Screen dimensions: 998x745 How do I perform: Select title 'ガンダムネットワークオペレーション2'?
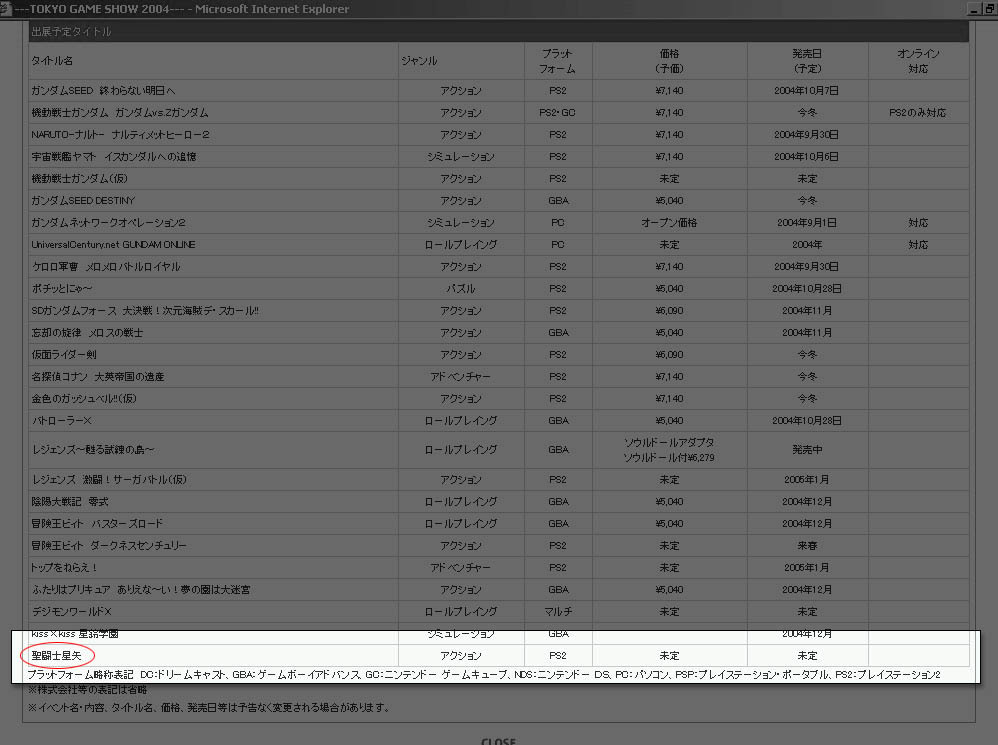coord(108,223)
